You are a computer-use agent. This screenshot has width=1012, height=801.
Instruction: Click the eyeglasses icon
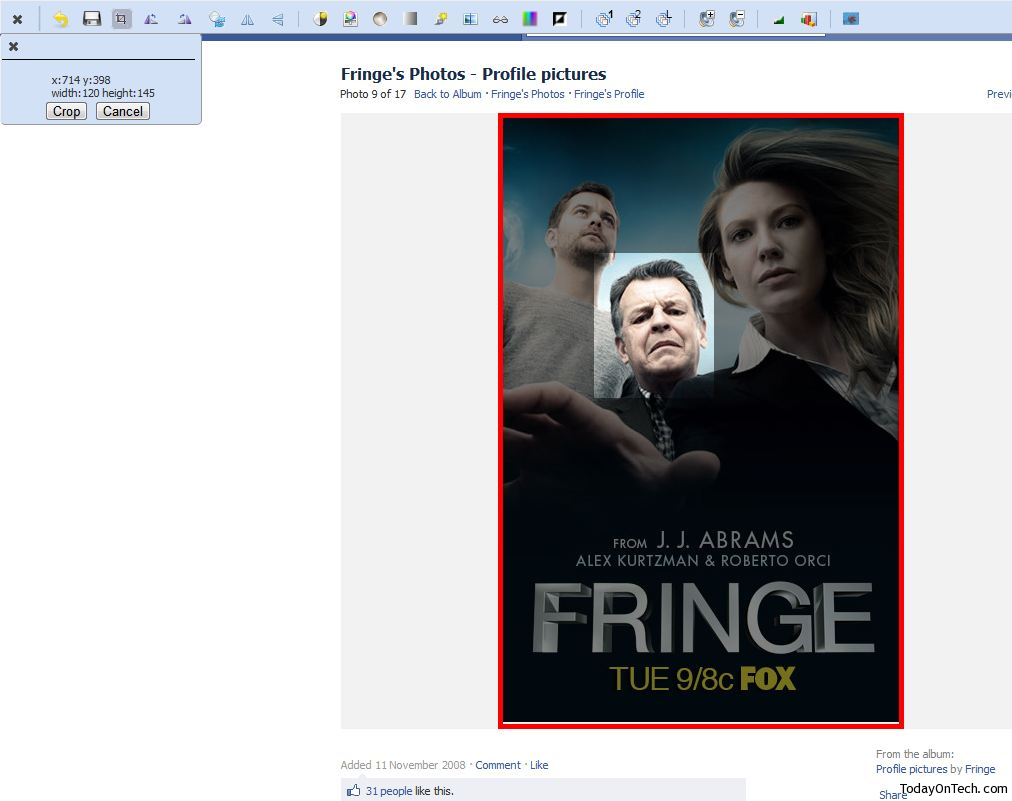tap(500, 20)
